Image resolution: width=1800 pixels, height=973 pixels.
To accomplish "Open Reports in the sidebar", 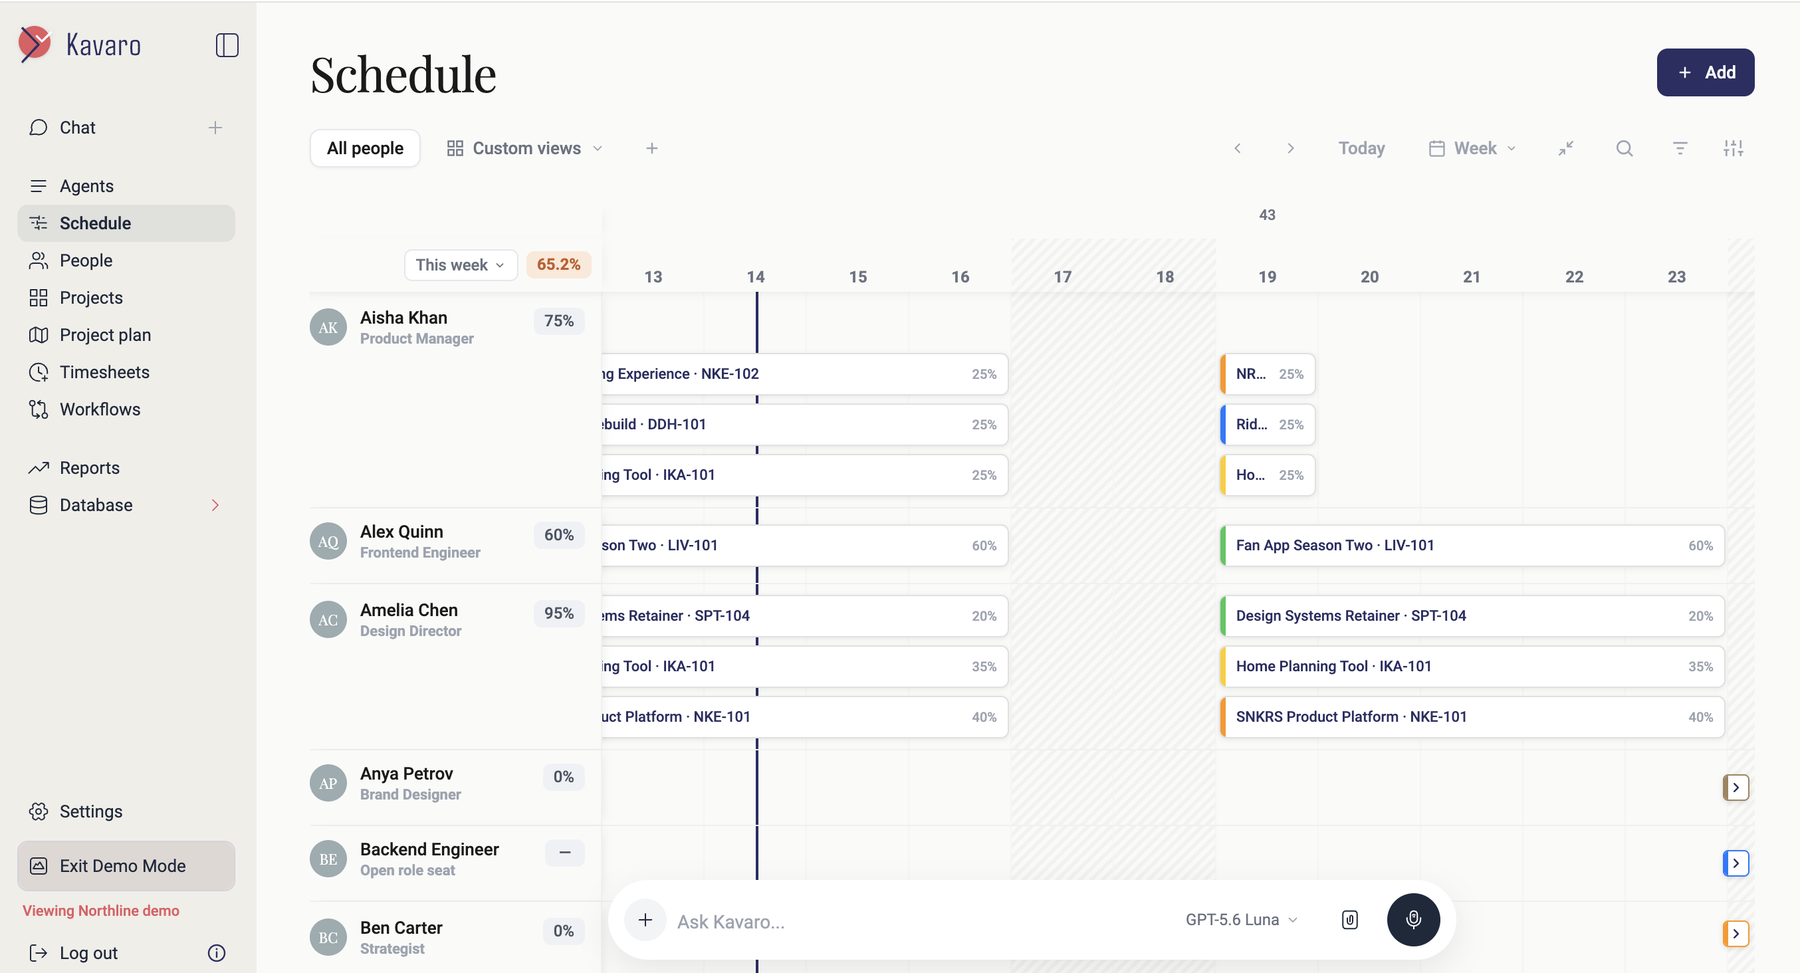I will [x=126, y=468].
